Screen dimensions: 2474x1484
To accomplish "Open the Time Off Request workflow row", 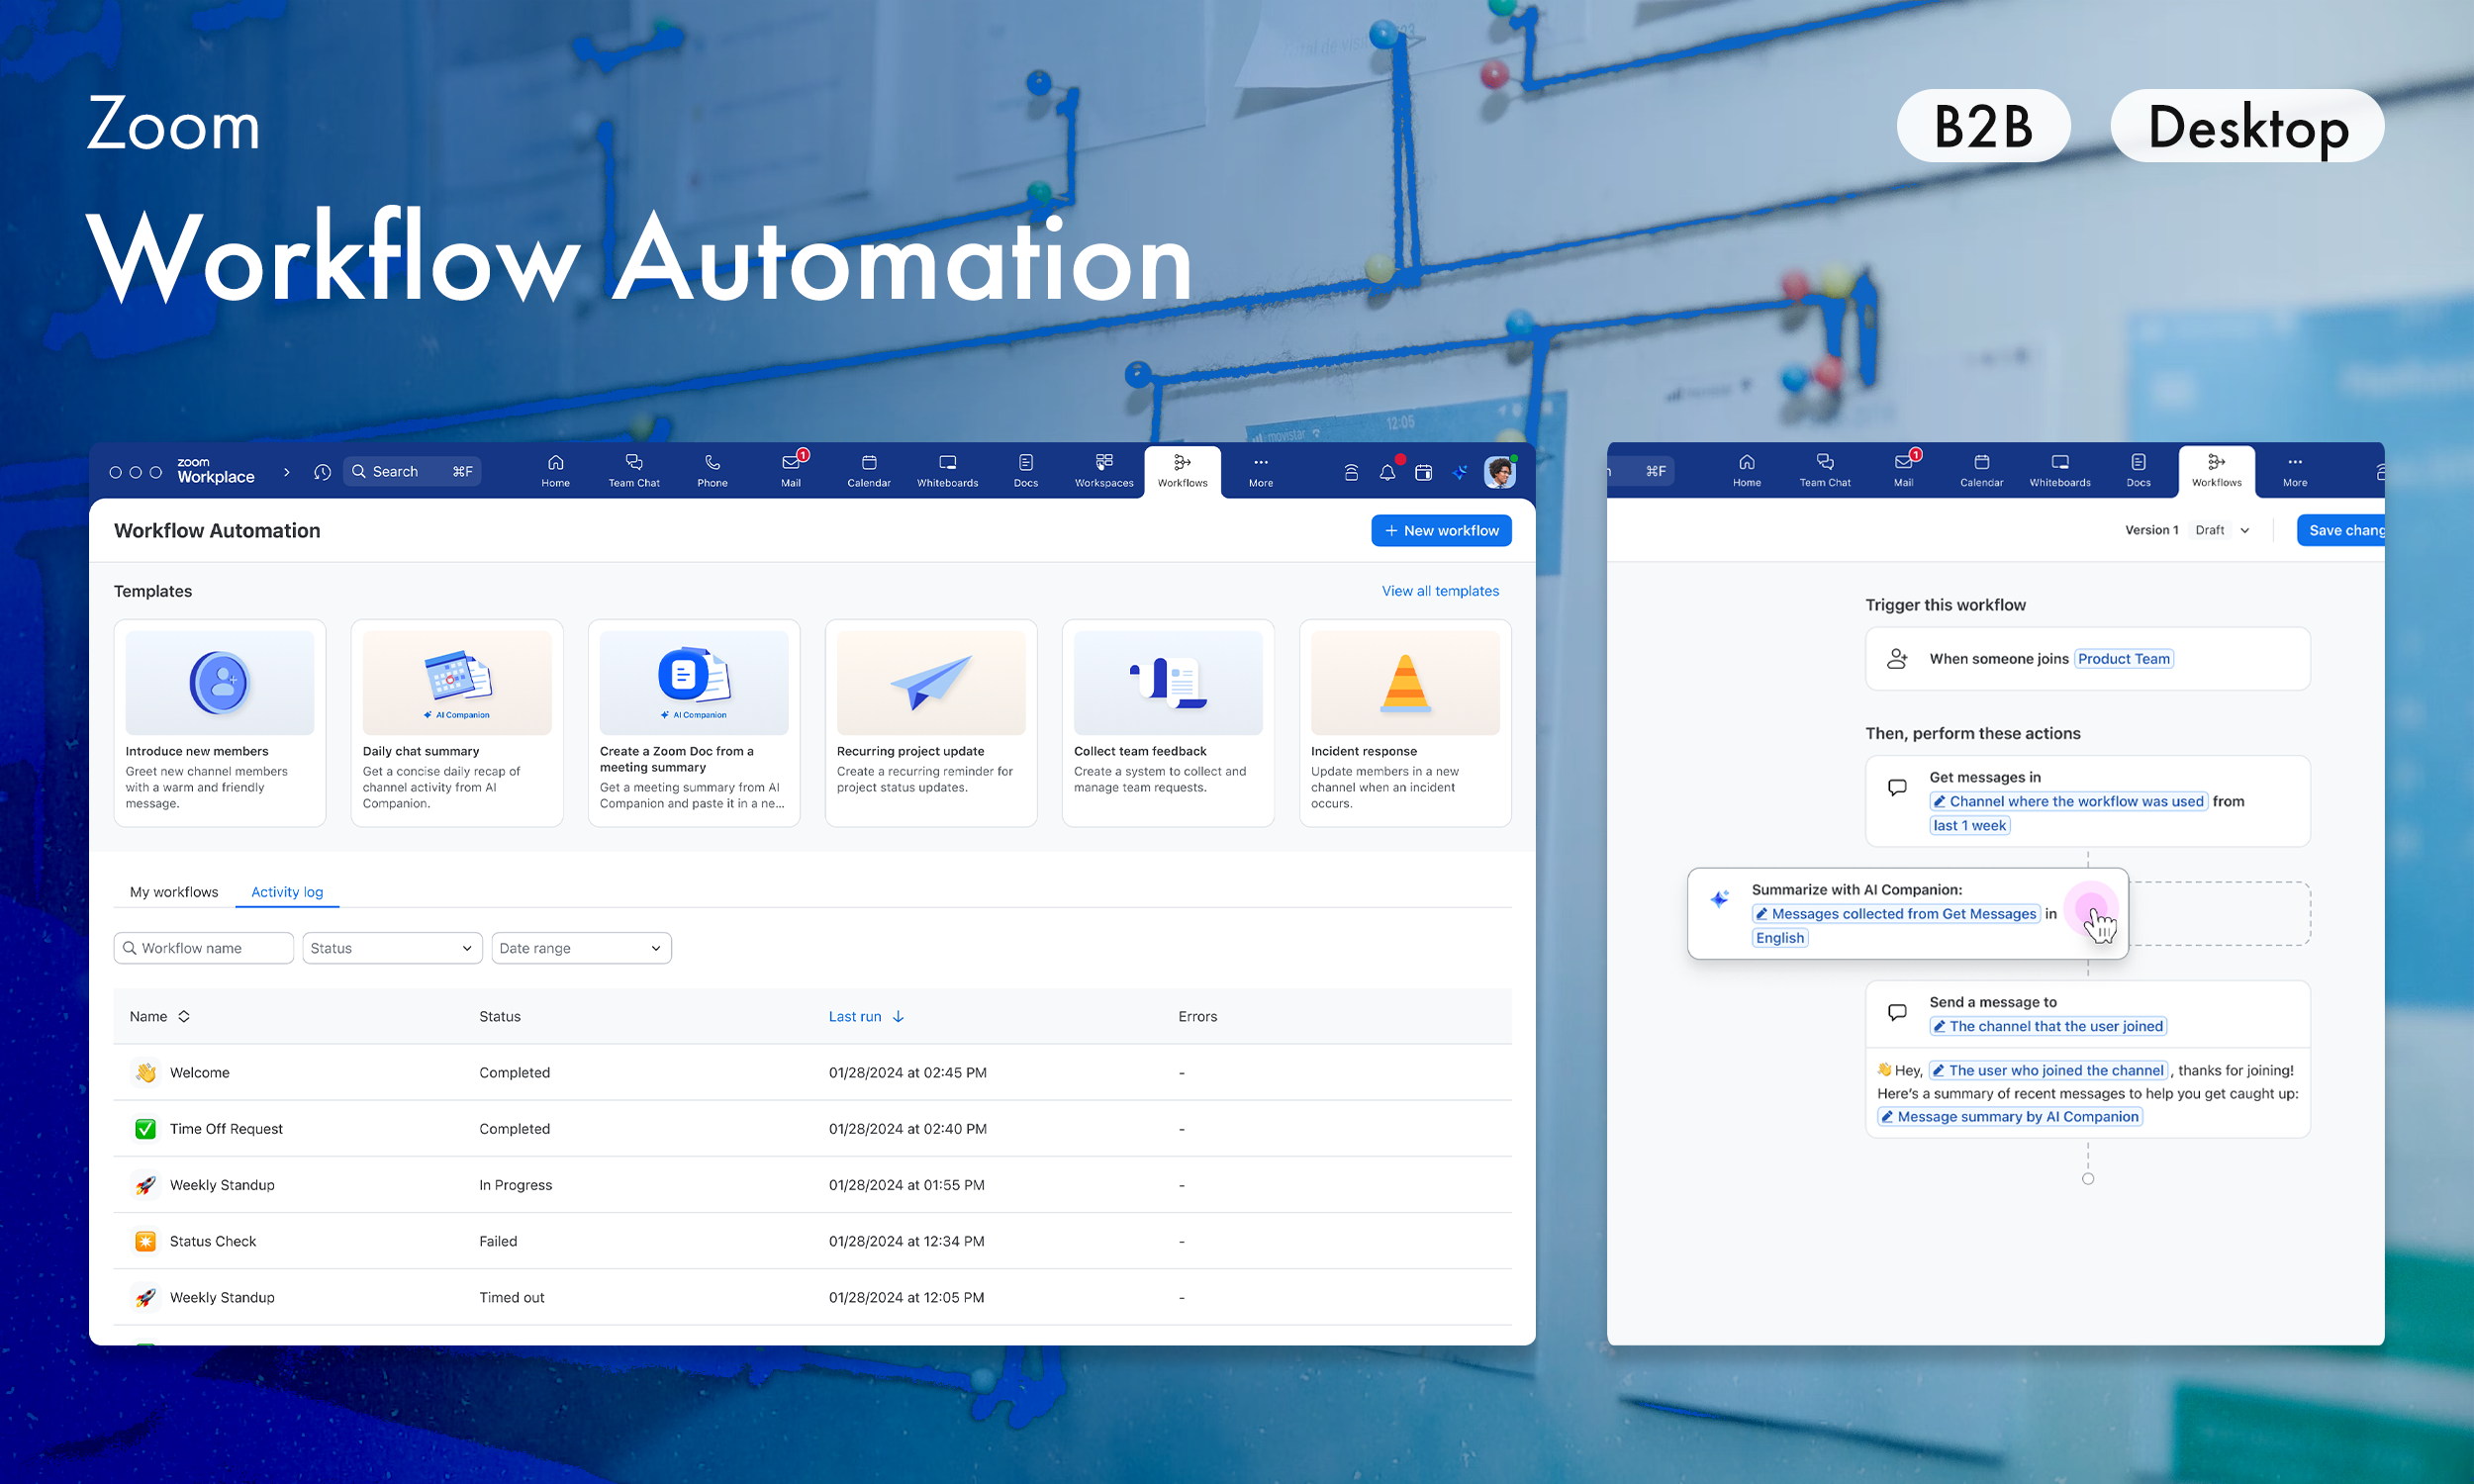I will [x=812, y=1128].
